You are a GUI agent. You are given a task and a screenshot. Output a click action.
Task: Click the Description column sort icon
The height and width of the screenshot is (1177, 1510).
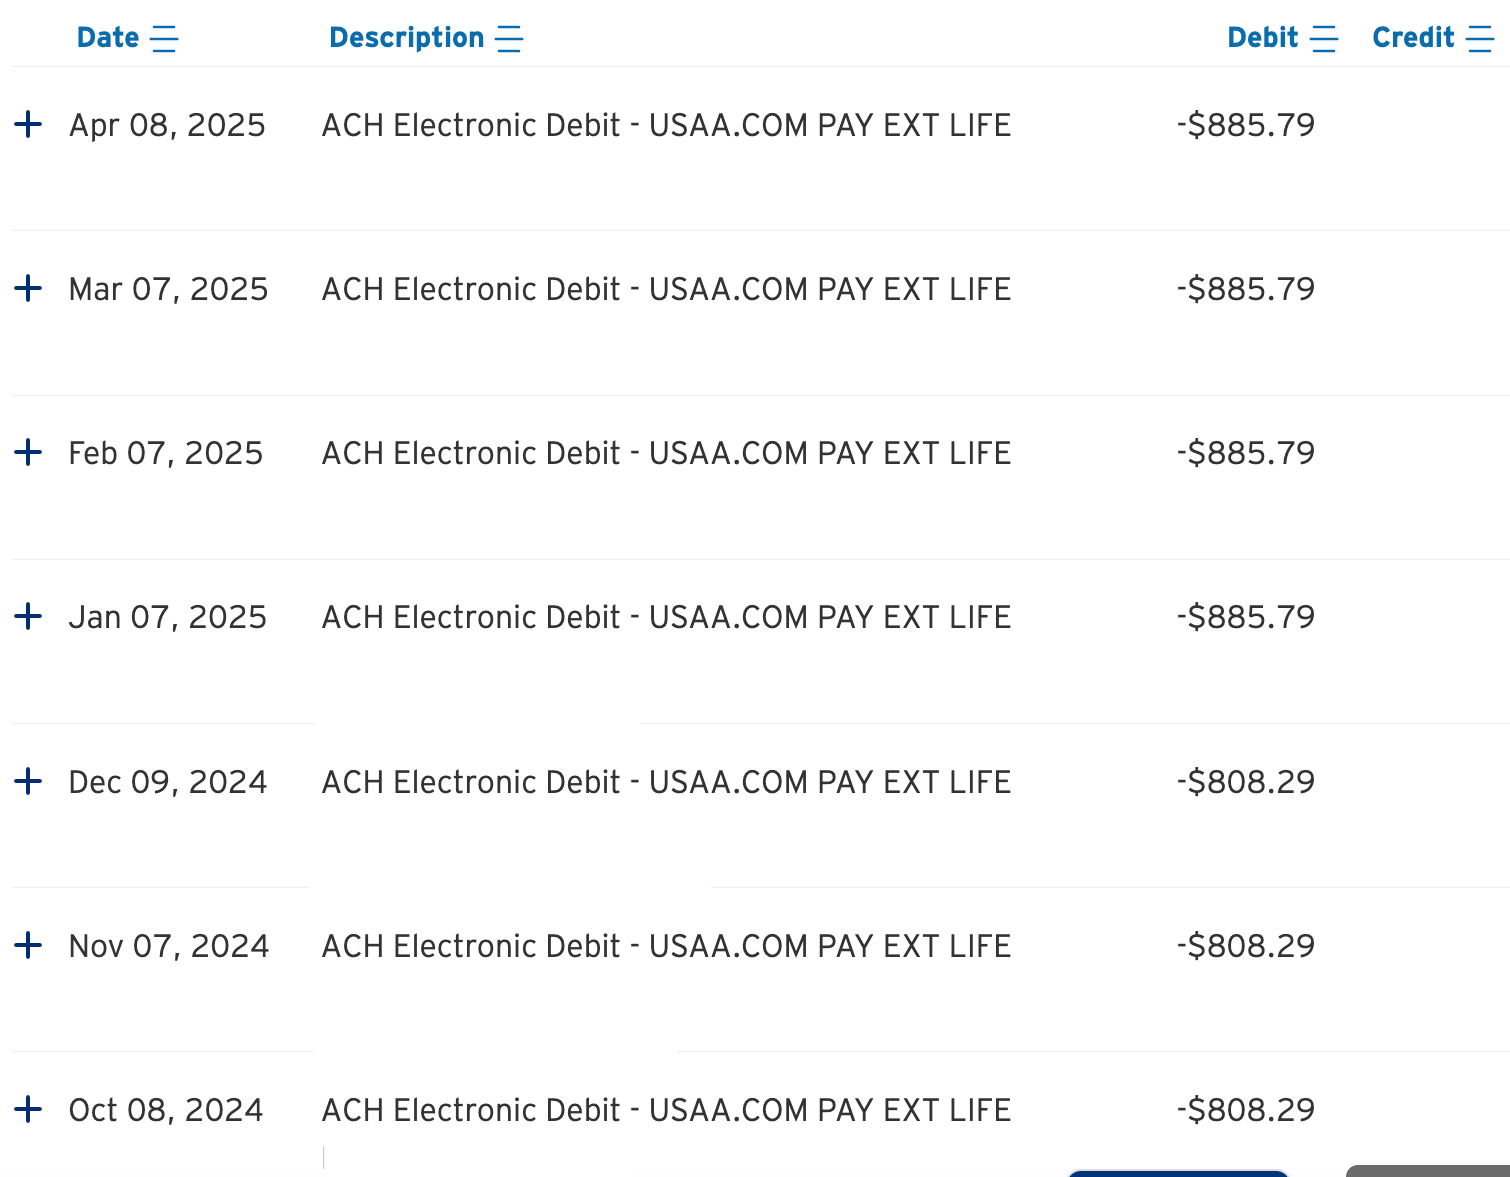click(509, 39)
